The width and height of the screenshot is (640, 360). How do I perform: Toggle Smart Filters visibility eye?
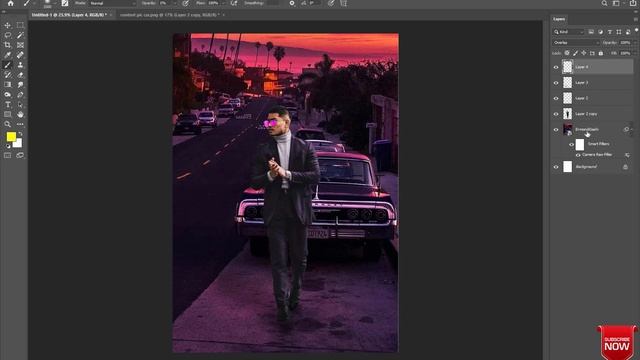[571, 144]
